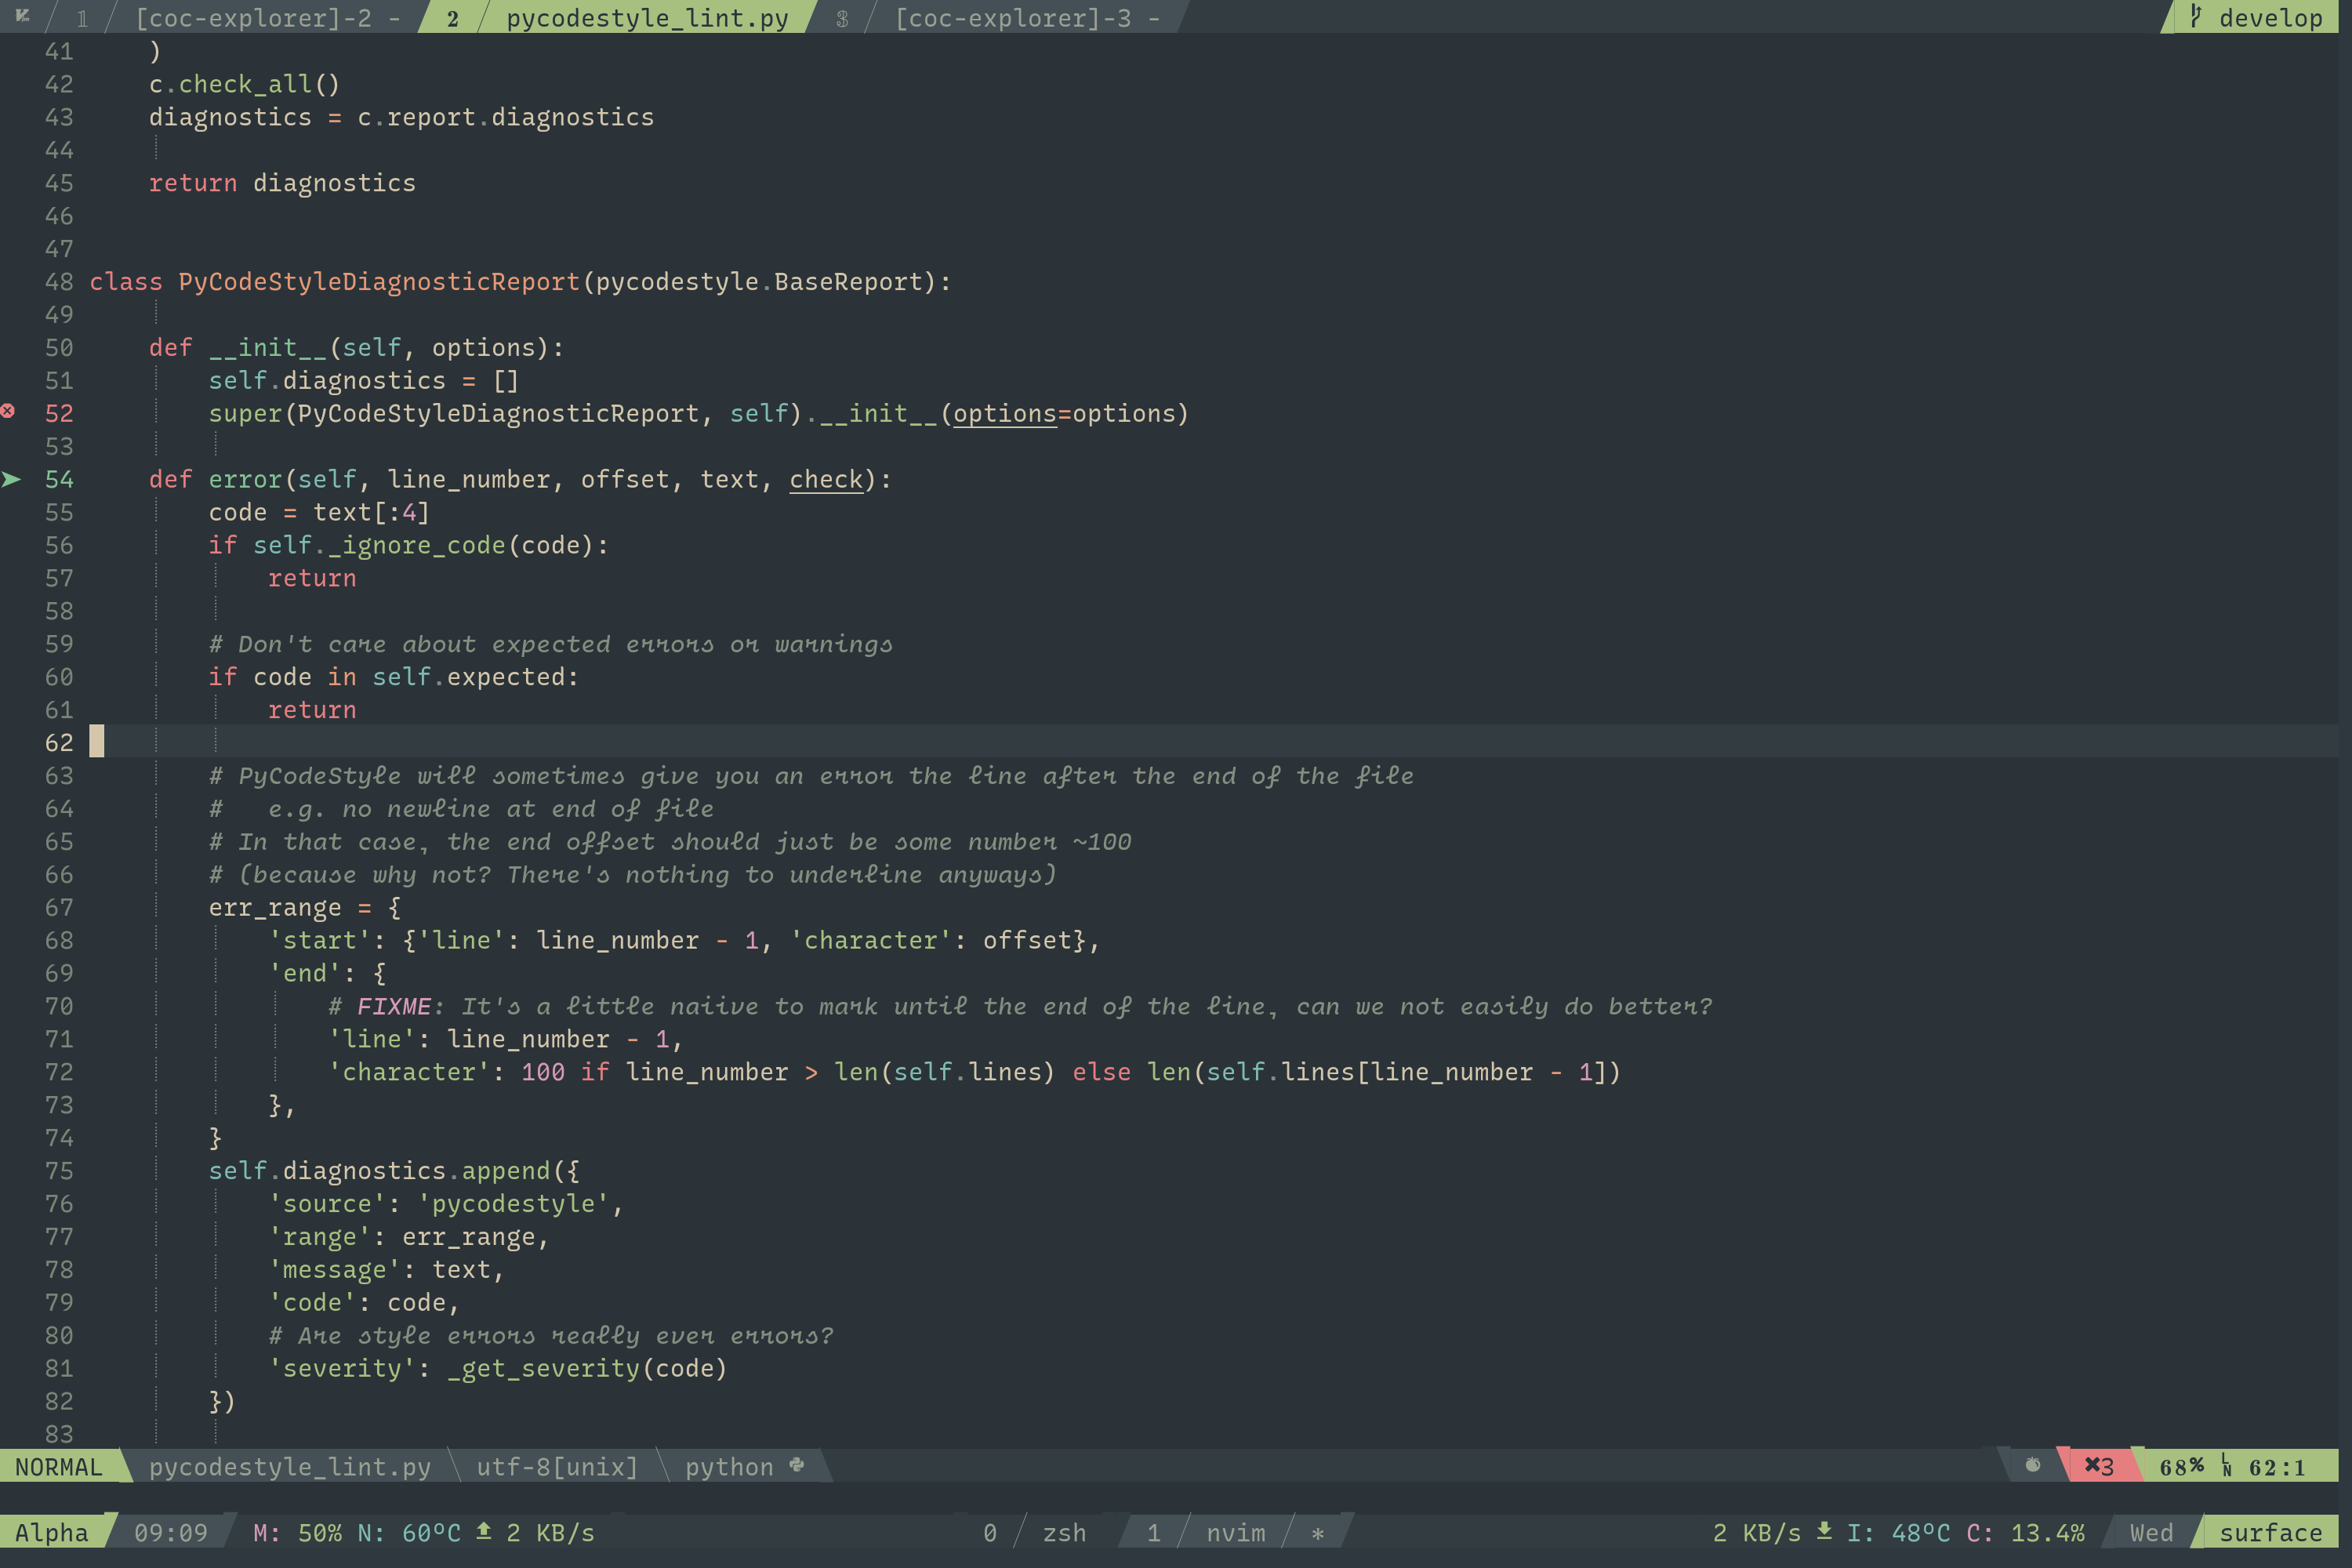Click the underlined check parameter on line 54
The image size is (2352, 1568).
825,480
